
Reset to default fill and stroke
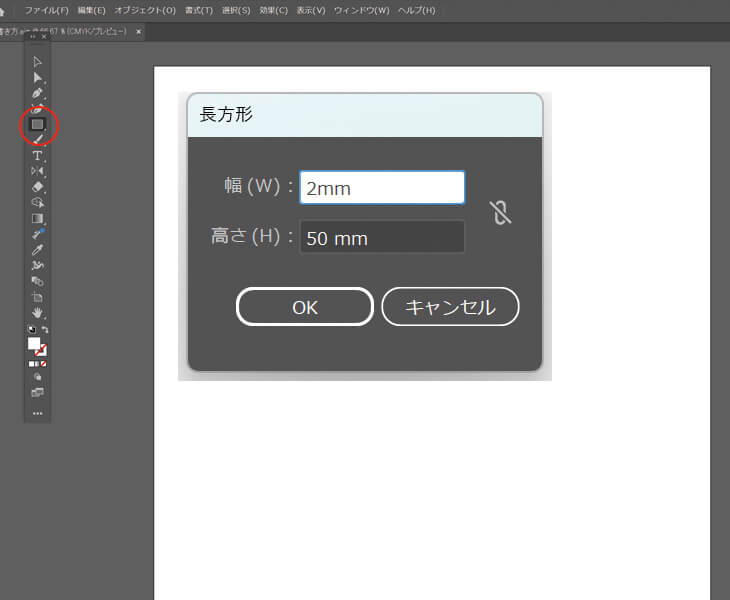tap(31, 330)
